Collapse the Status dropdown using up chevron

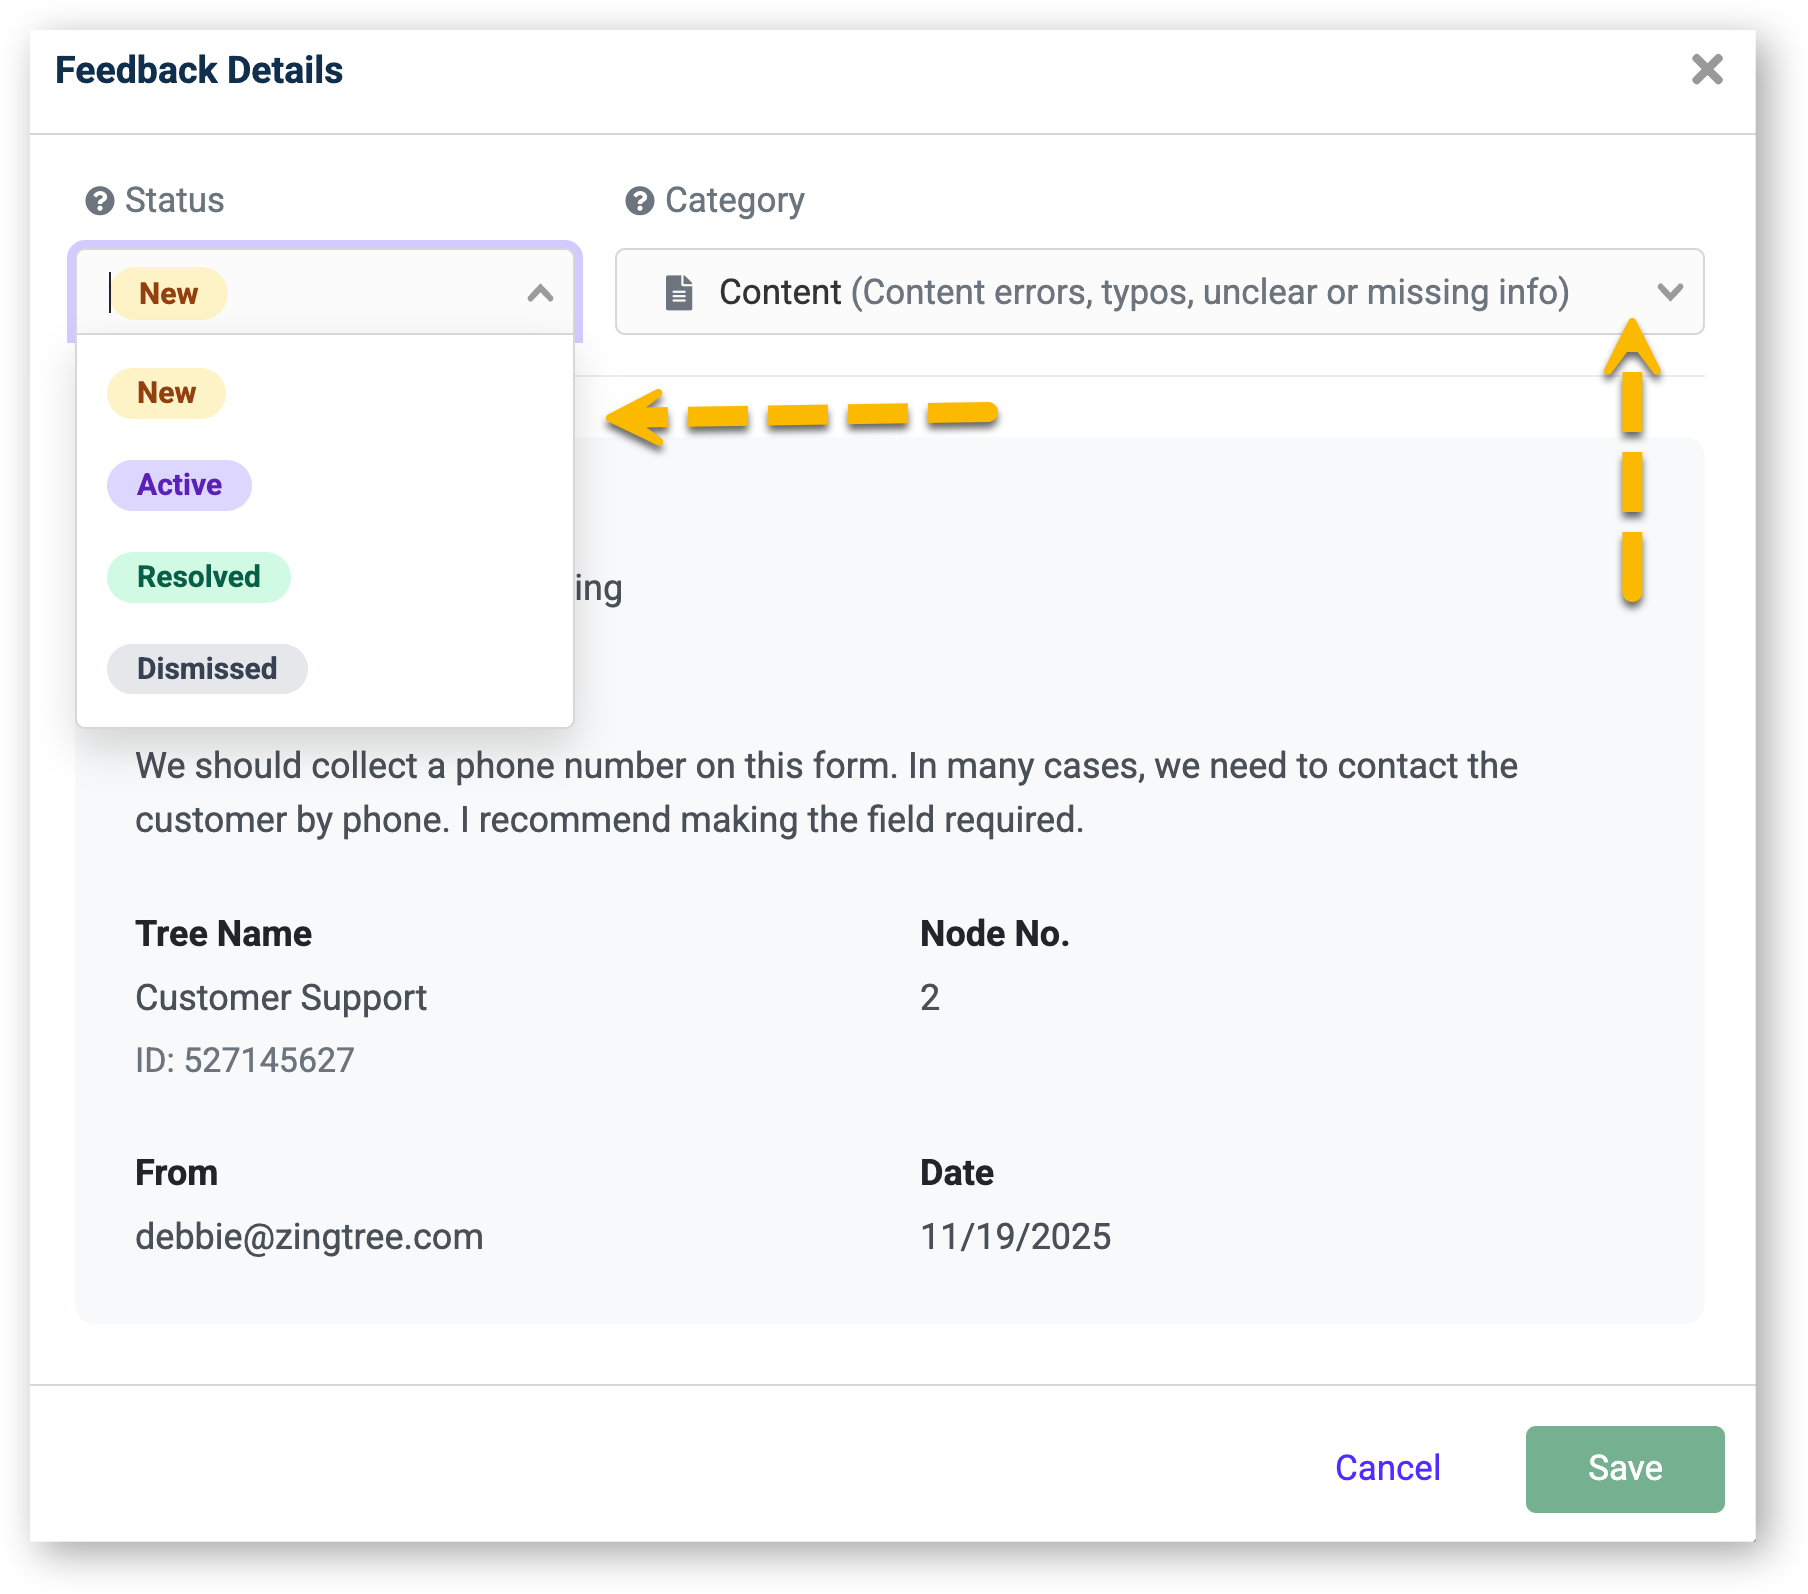[540, 293]
